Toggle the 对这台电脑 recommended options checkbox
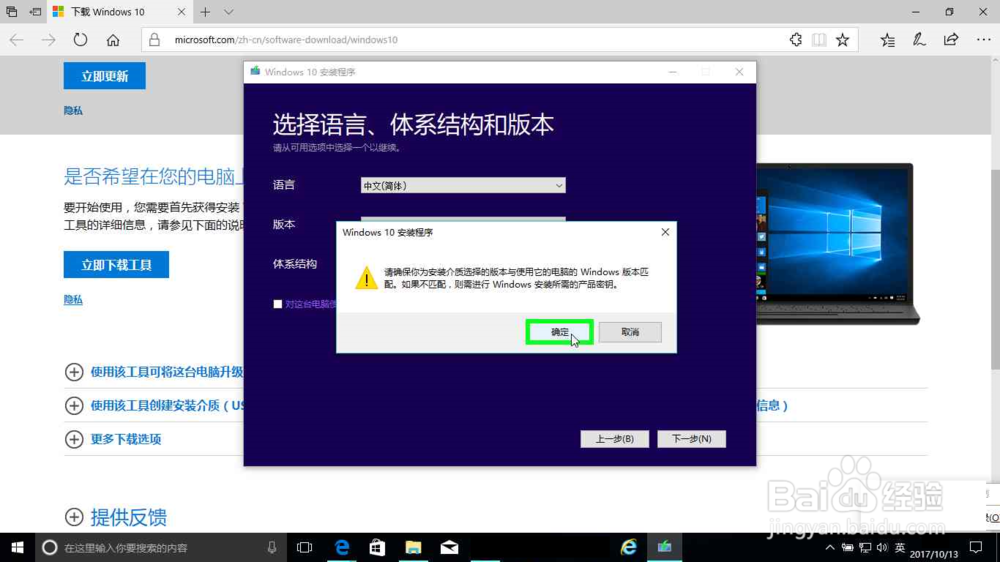The height and width of the screenshot is (562, 1000). click(277, 304)
